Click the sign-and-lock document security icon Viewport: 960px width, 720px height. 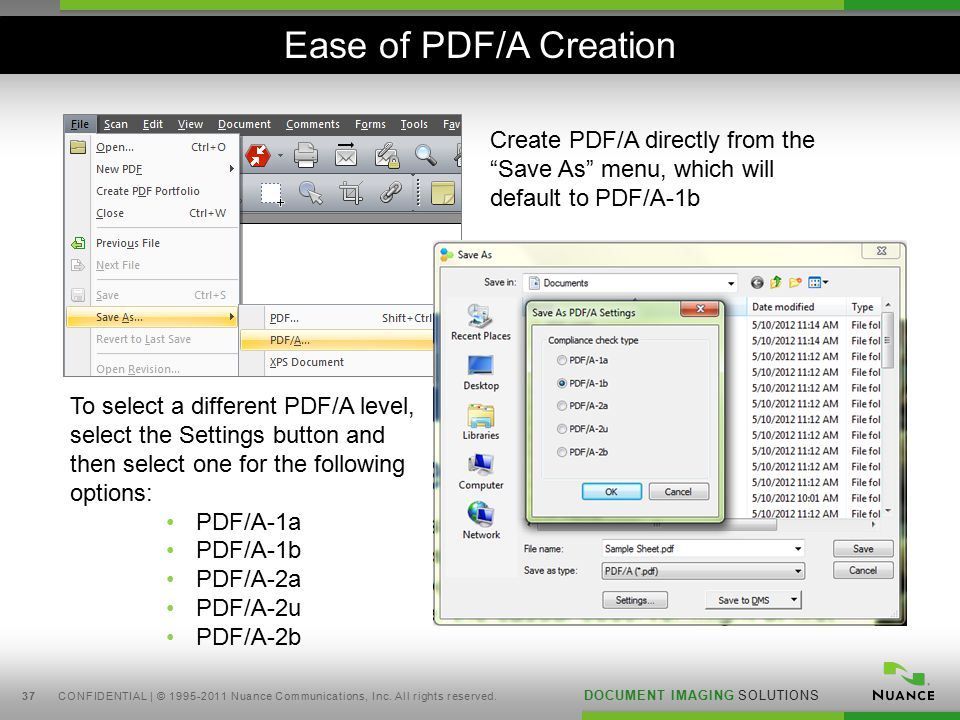tap(387, 156)
